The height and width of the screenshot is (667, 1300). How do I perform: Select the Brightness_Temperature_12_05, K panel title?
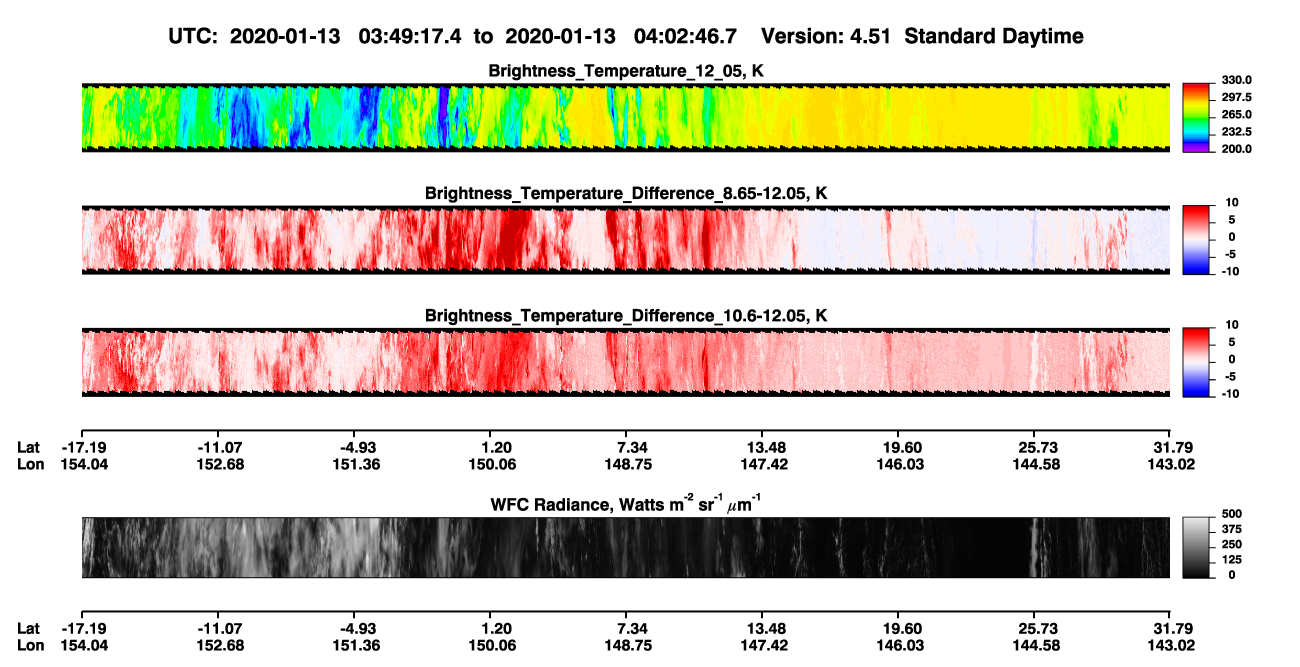click(626, 71)
